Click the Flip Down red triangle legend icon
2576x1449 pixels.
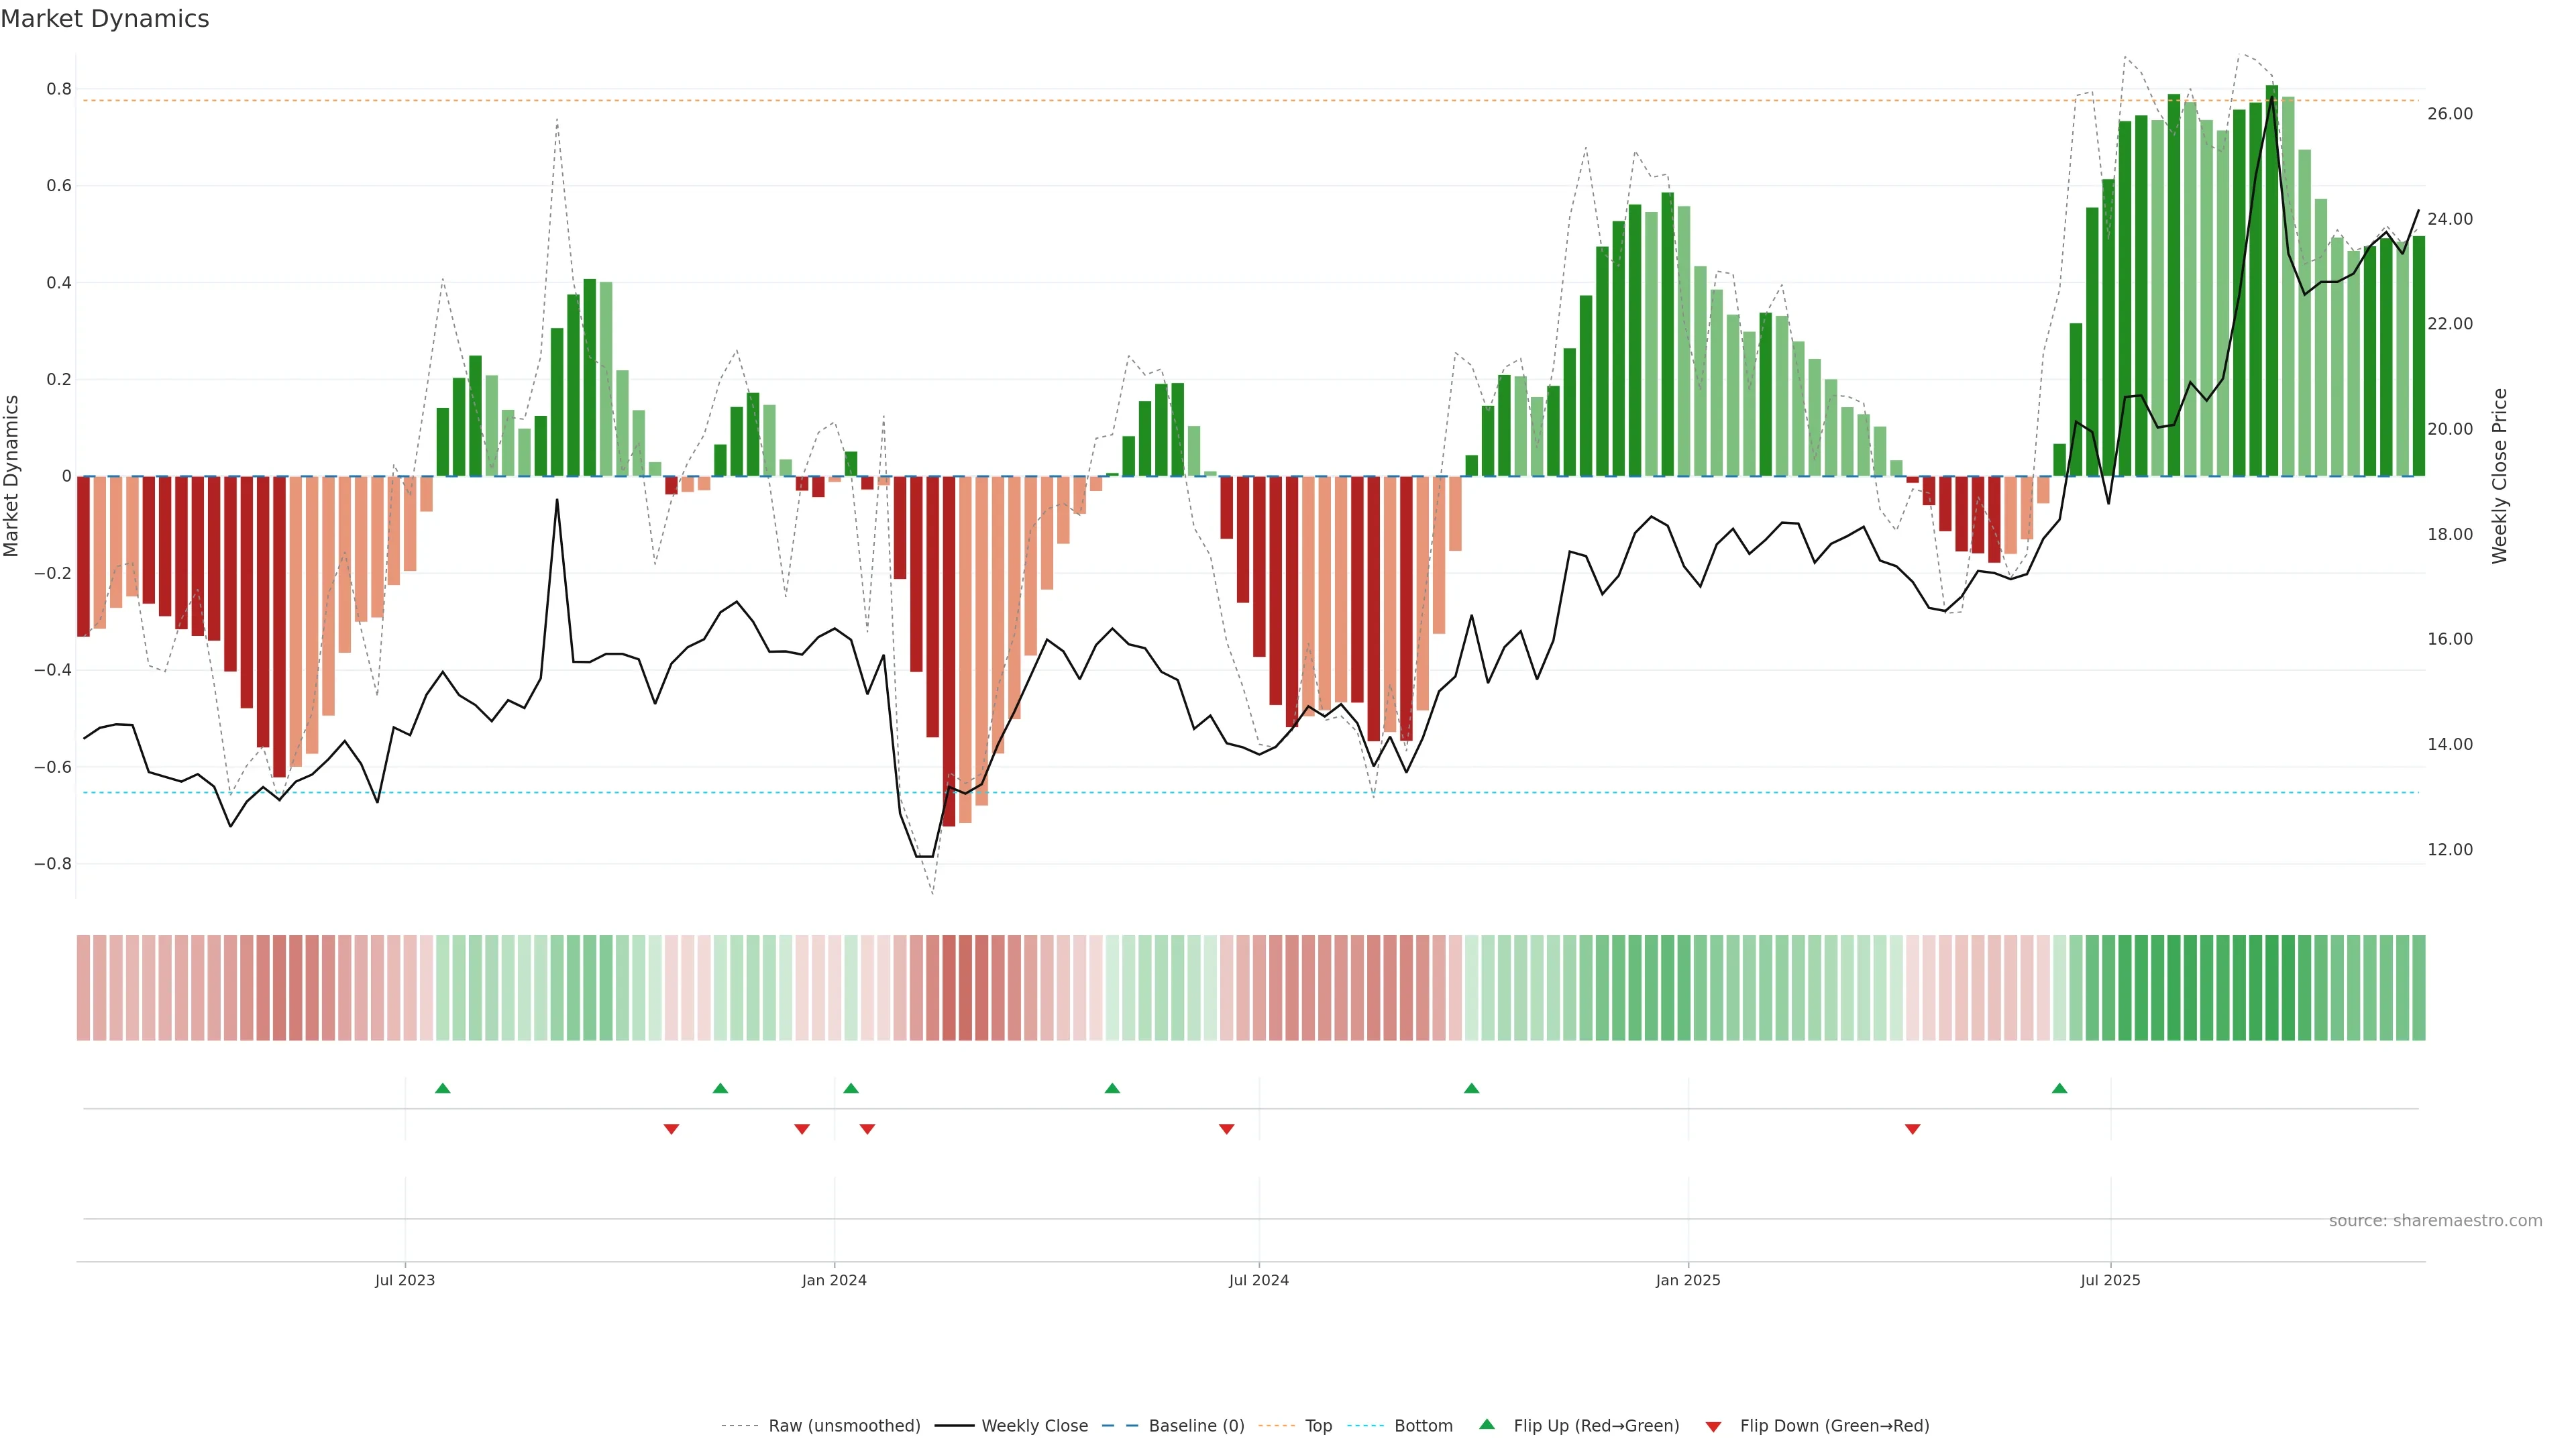[1713, 1426]
